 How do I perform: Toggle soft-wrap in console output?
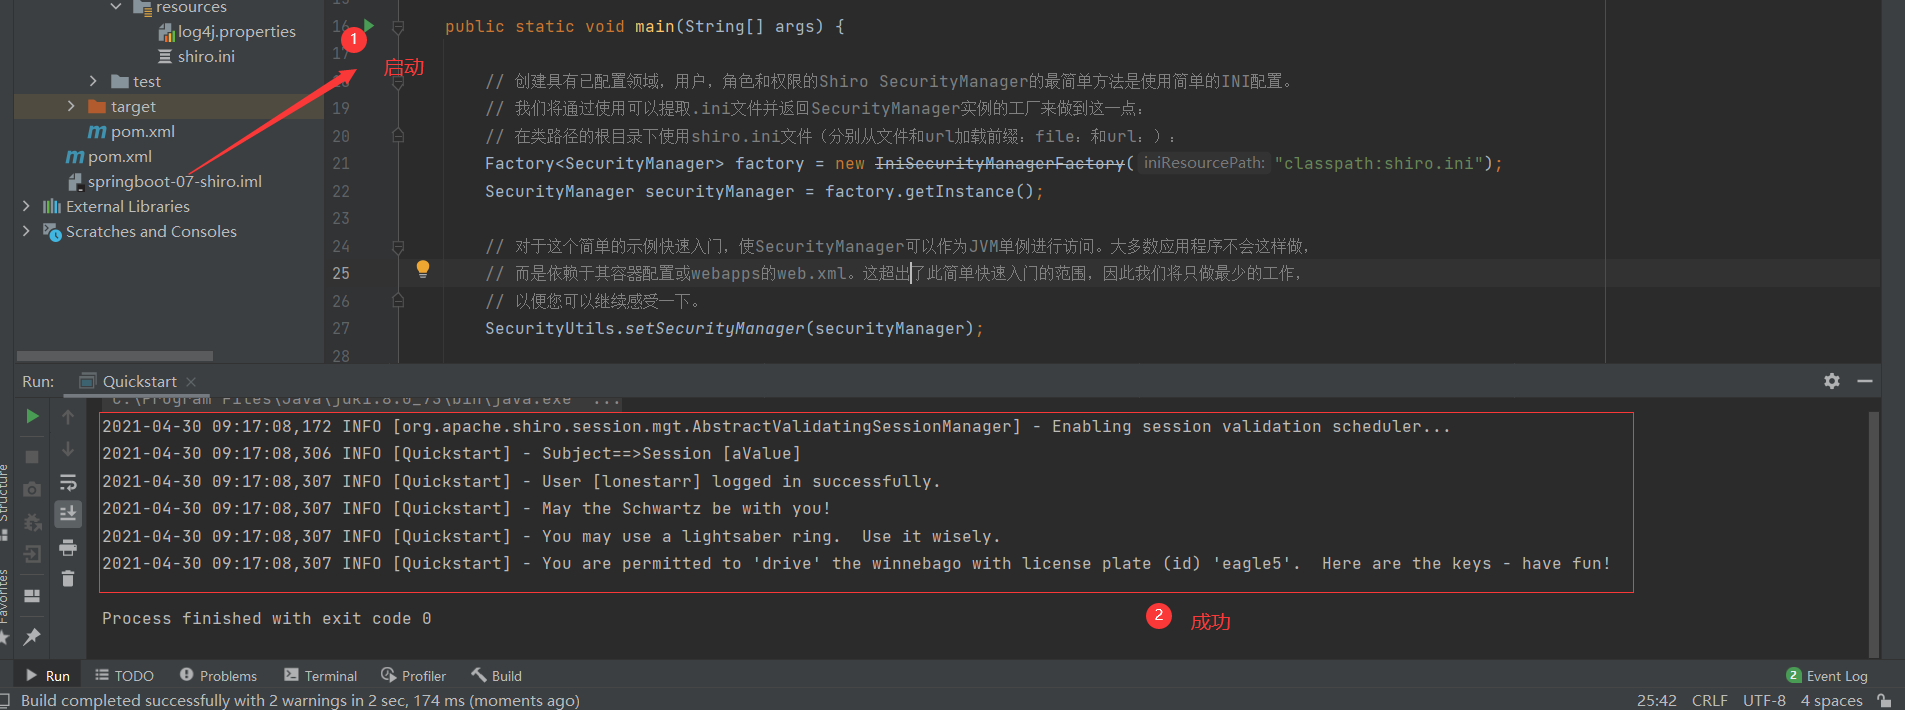68,483
